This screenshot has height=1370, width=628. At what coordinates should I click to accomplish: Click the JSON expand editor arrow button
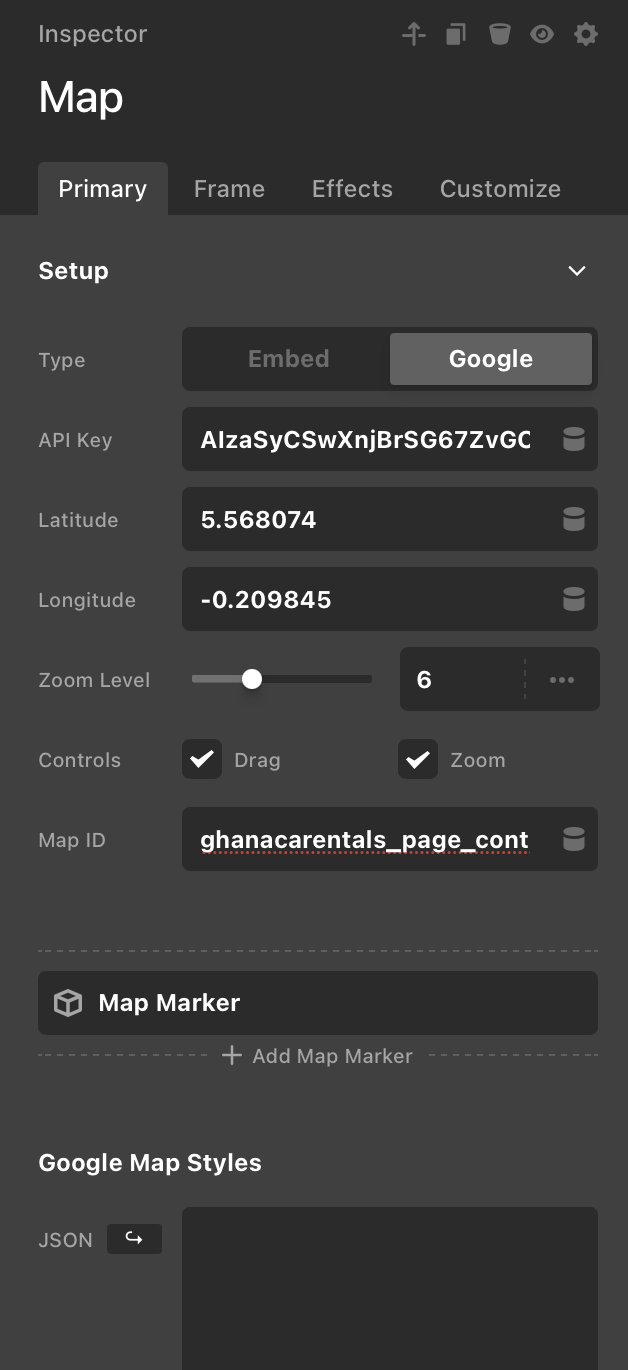pyautogui.click(x=134, y=1239)
